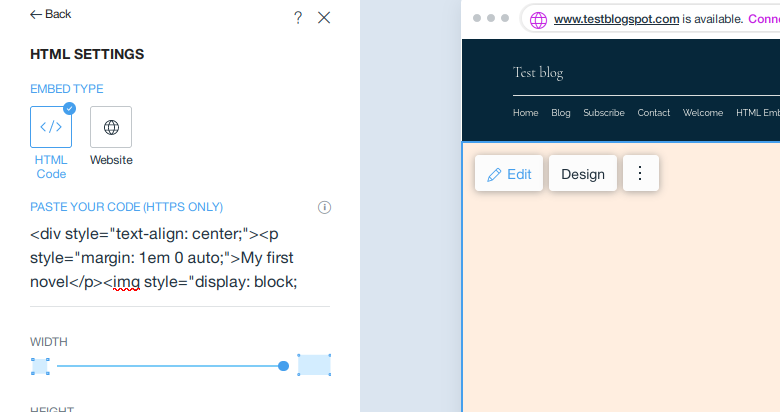Open the Home menu item
The width and height of the screenshot is (780, 412).
point(525,113)
